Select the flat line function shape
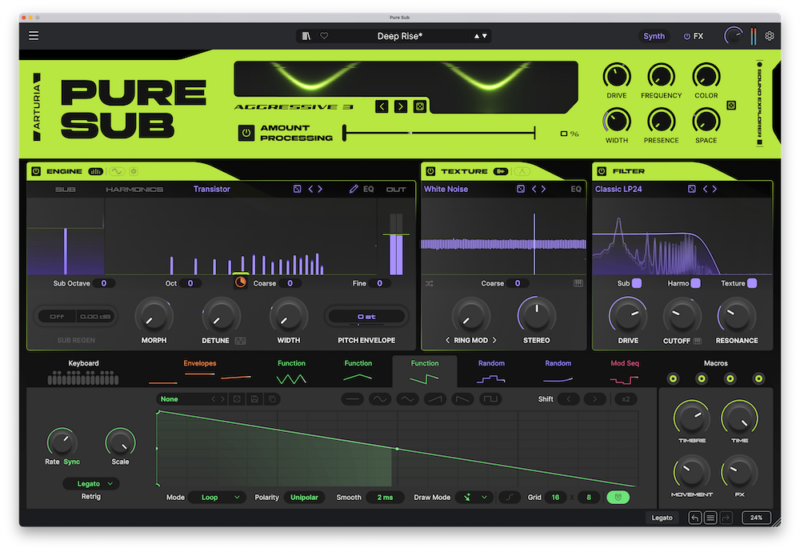 pos(352,399)
